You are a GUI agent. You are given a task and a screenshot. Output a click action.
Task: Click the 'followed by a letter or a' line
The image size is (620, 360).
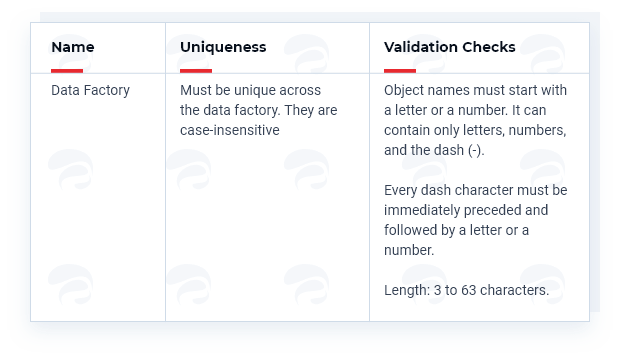456,230
